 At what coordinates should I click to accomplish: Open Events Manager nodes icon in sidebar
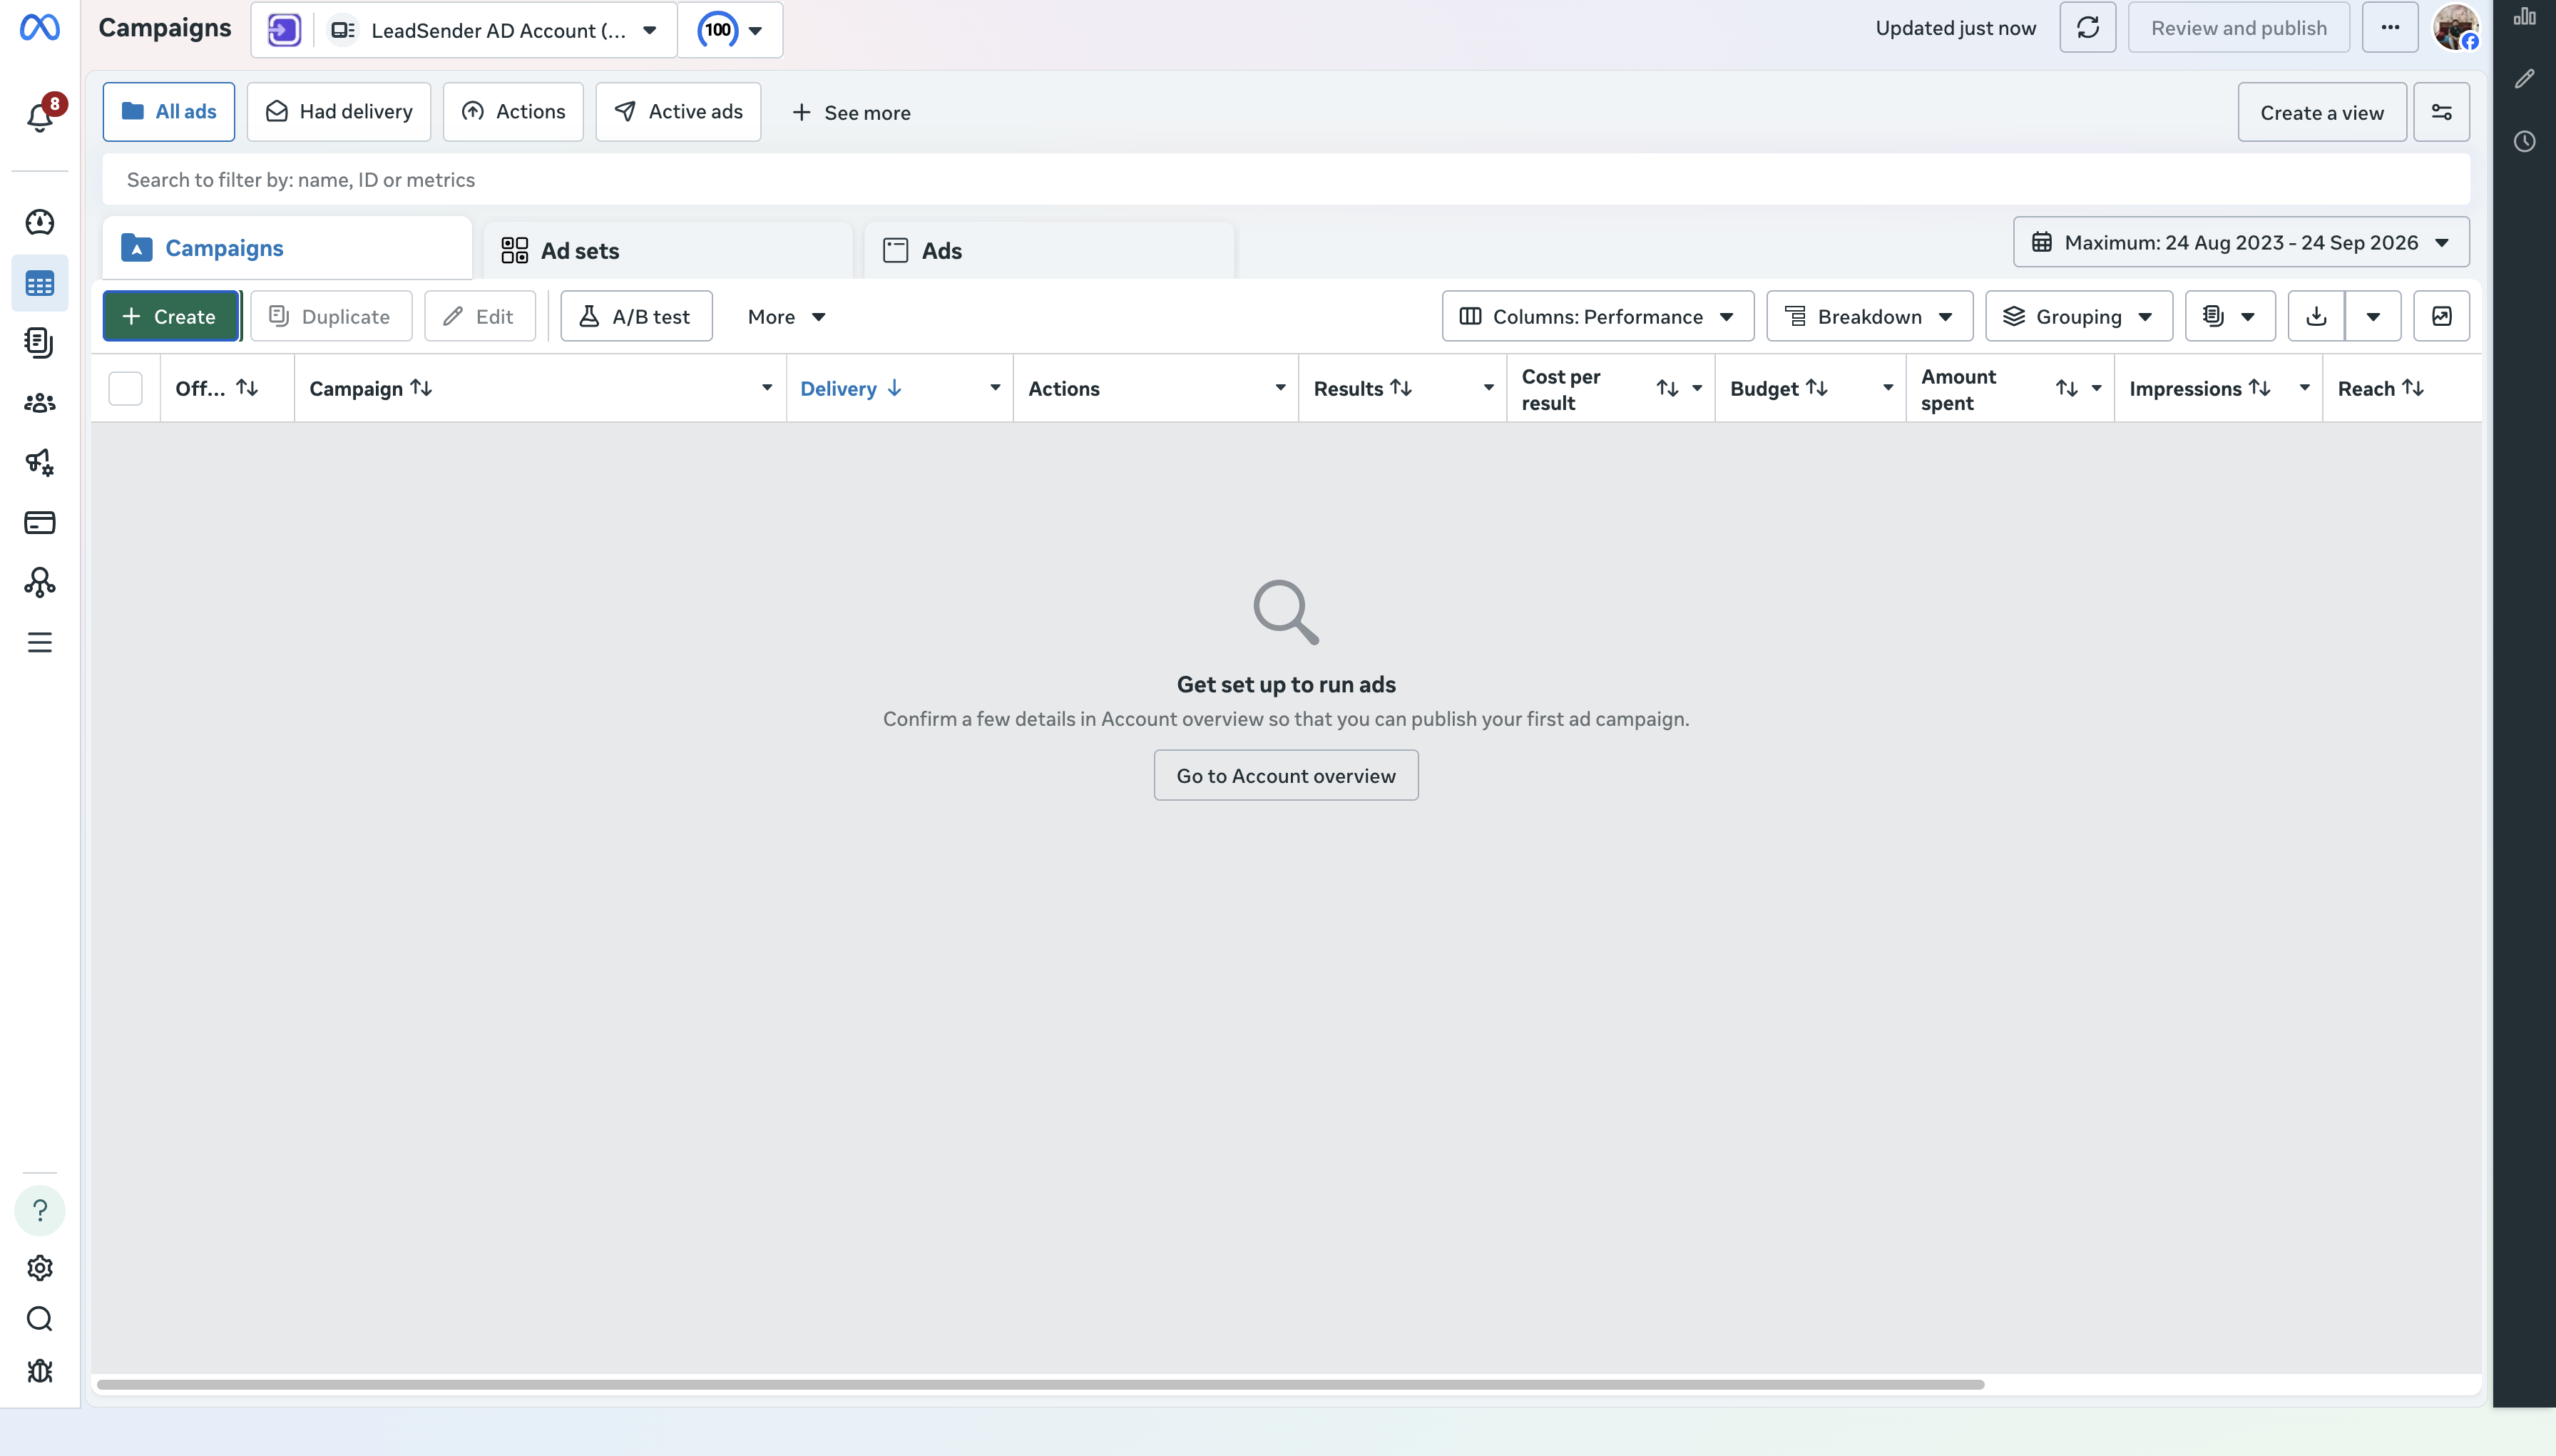[x=40, y=582]
